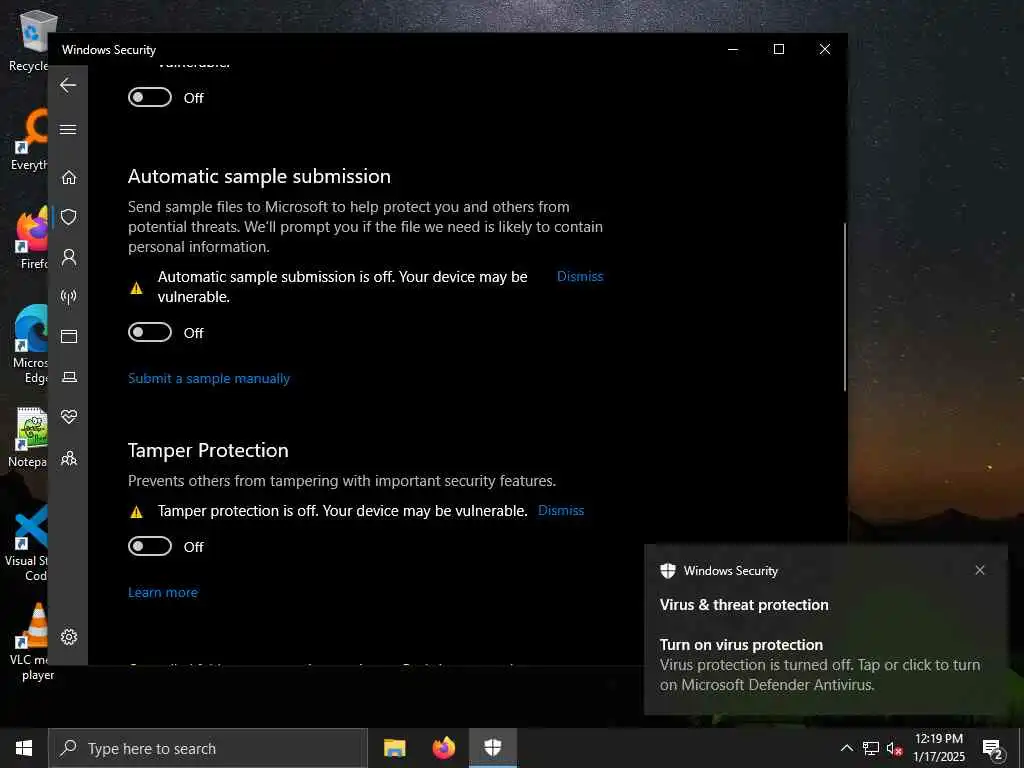Turn on Automatic sample submission toggle
Screen dimensions: 1024x768
[x=150, y=332]
